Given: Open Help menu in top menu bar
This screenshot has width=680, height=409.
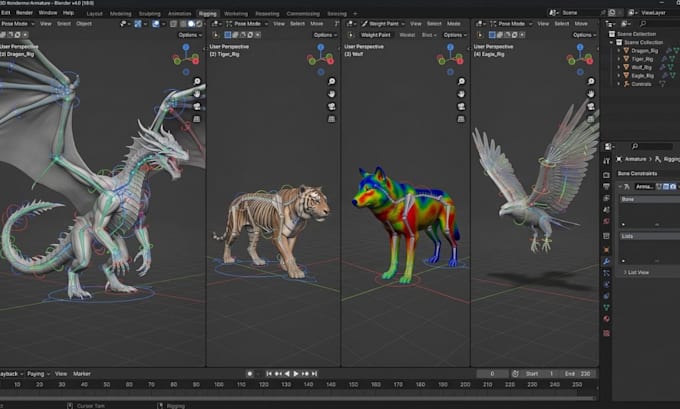Looking at the screenshot, I should [x=68, y=13].
